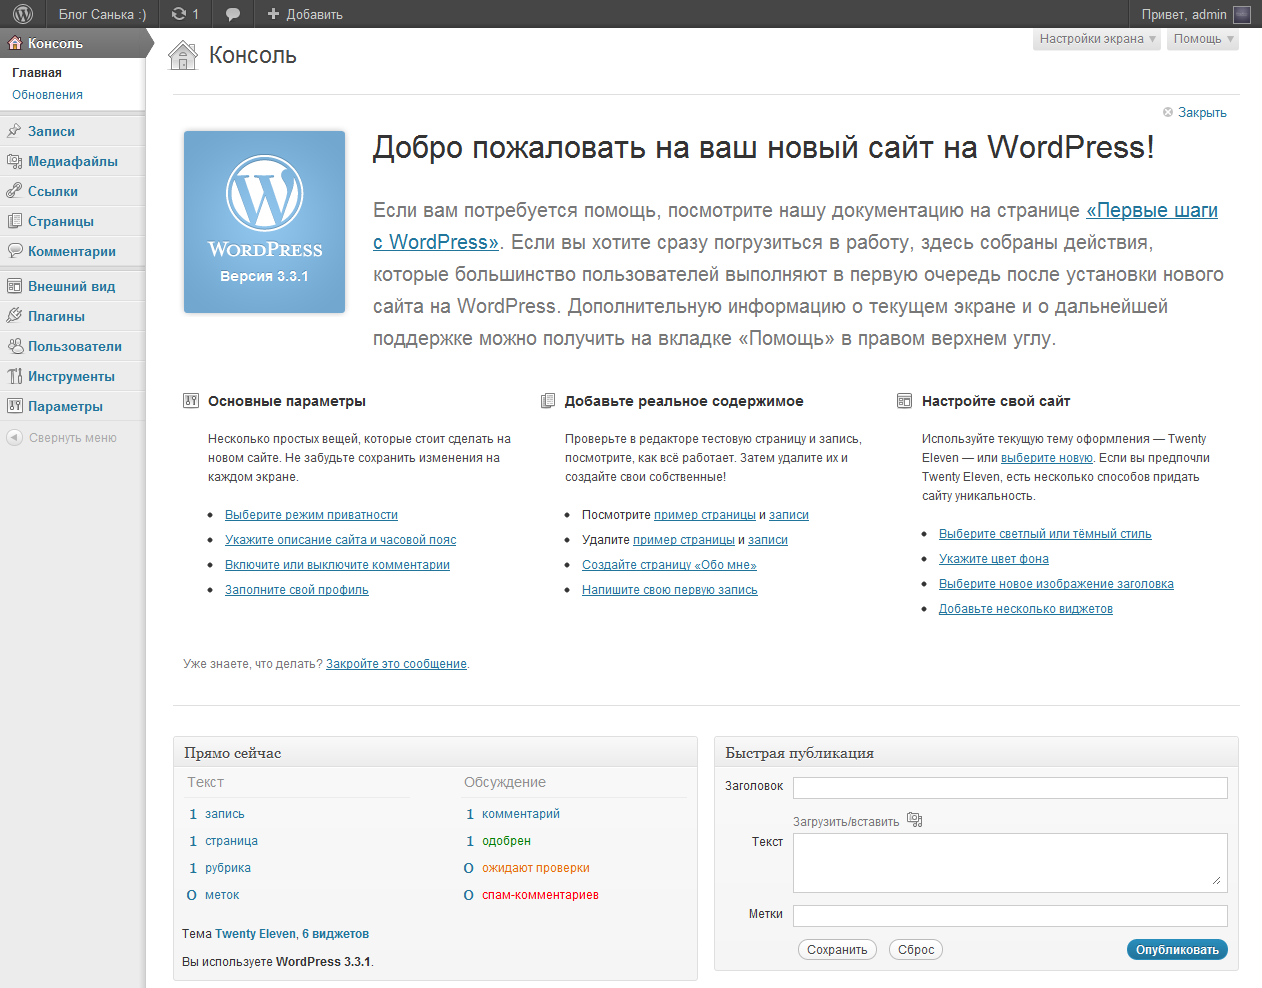Click the collapse arrow icon for Свернуть меню
Screen dimensions: 1262x988
tap(14, 437)
